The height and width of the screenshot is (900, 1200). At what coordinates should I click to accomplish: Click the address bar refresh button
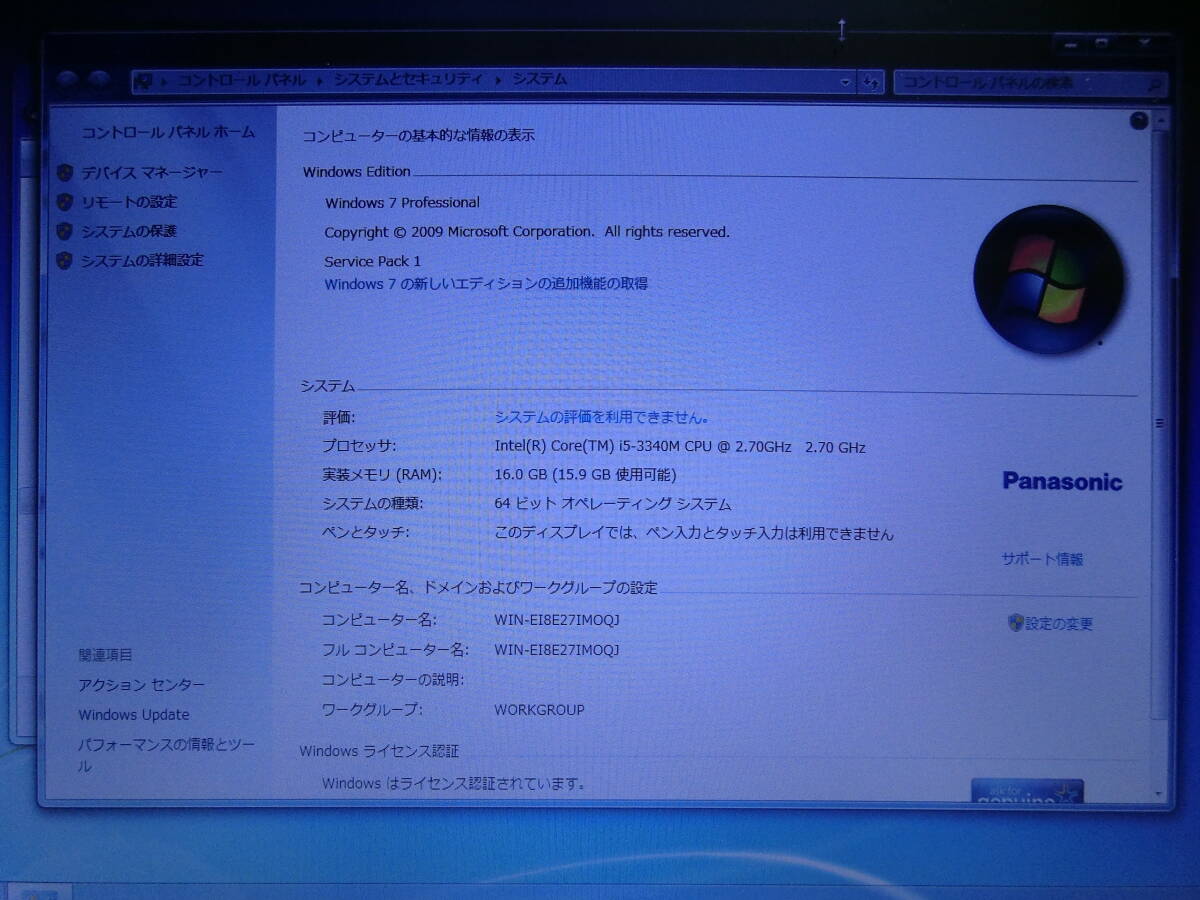871,82
